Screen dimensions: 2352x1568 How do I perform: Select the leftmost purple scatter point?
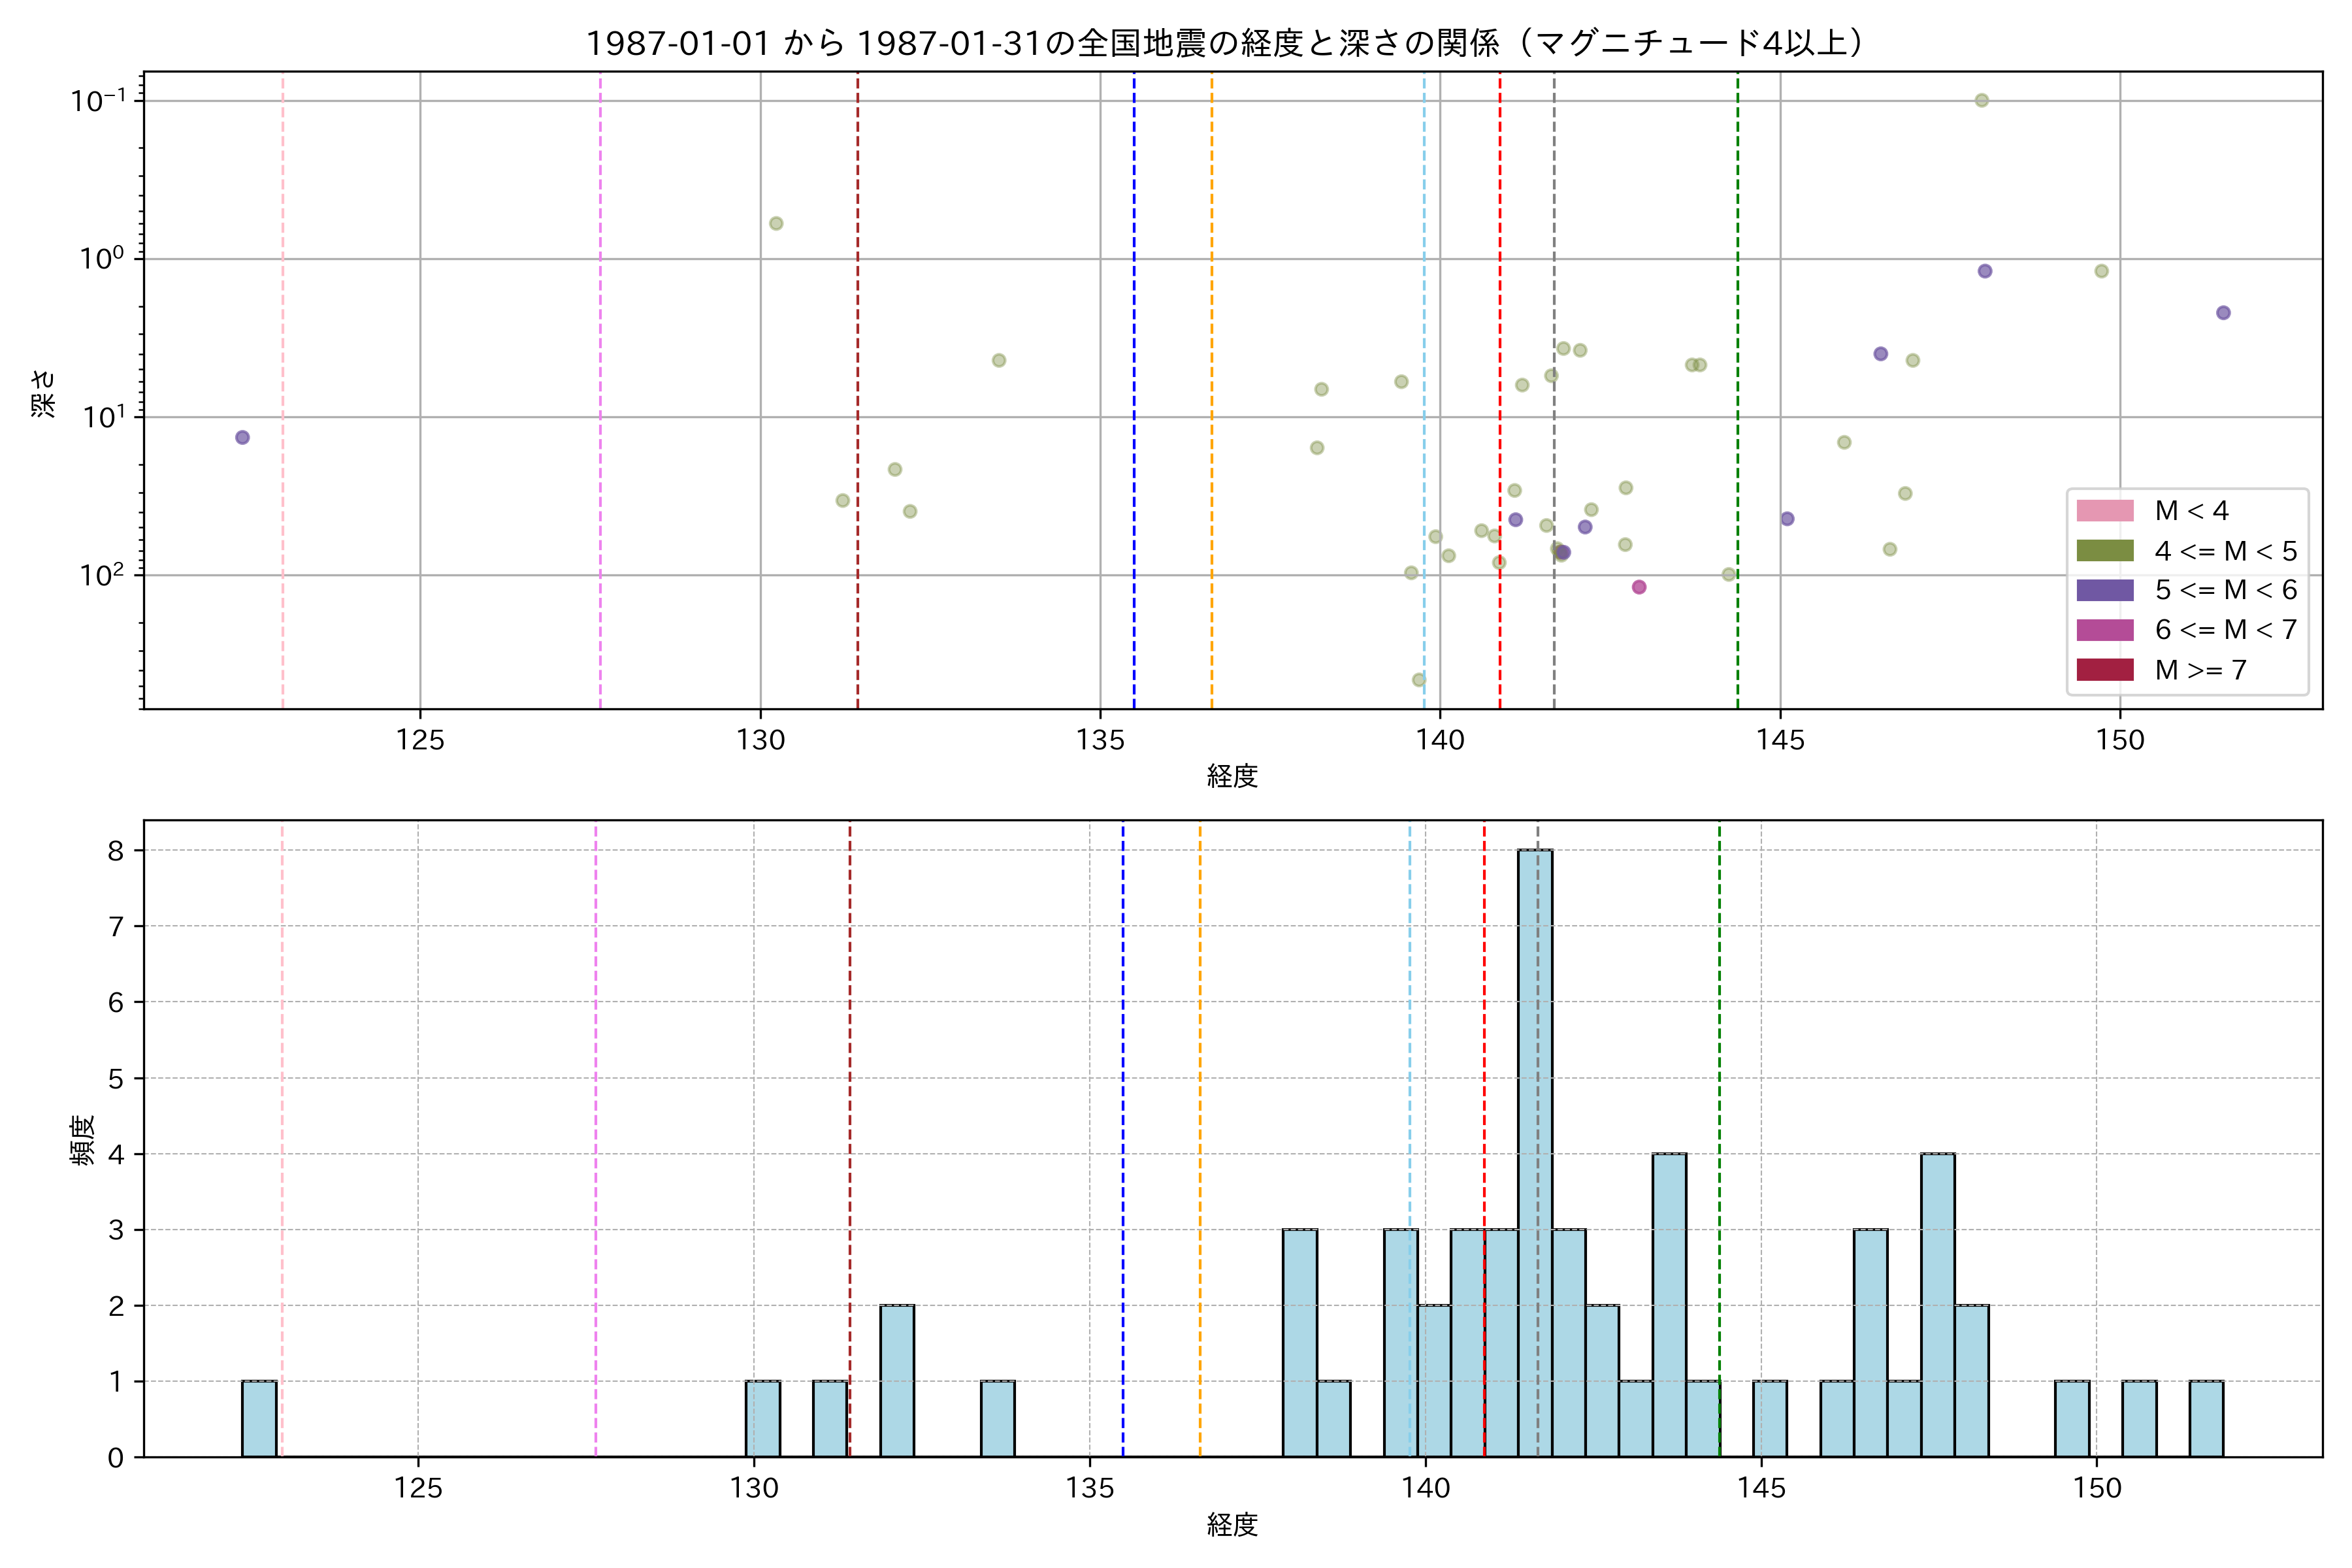click(242, 437)
